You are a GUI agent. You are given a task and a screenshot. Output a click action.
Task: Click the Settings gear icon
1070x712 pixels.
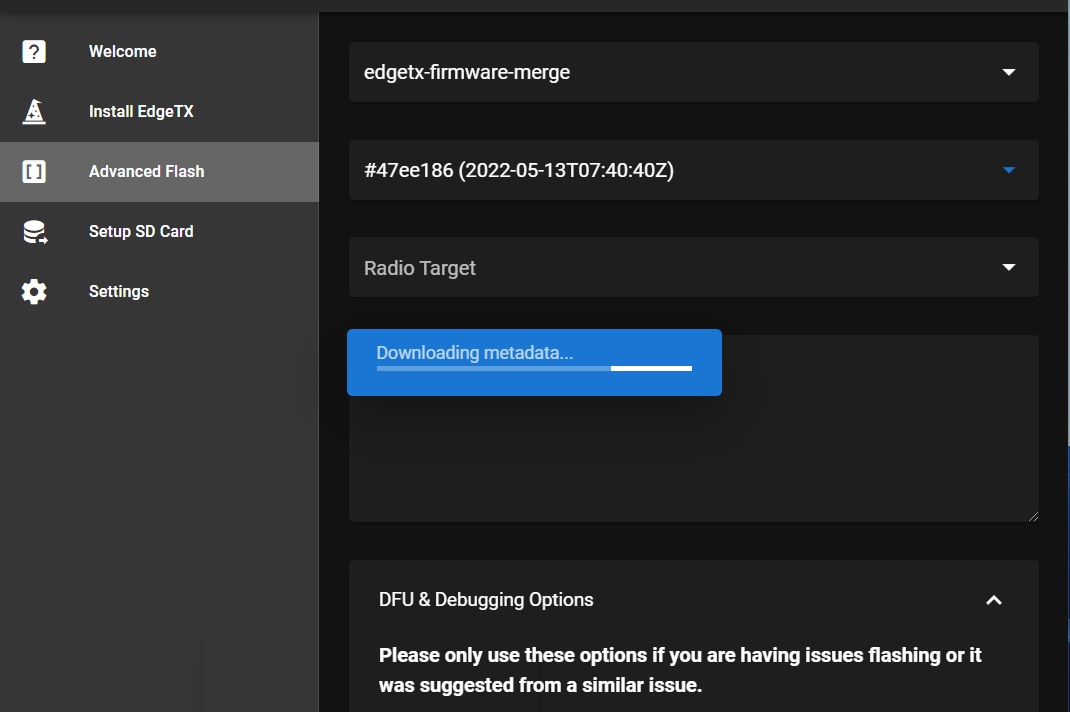[x=34, y=291]
